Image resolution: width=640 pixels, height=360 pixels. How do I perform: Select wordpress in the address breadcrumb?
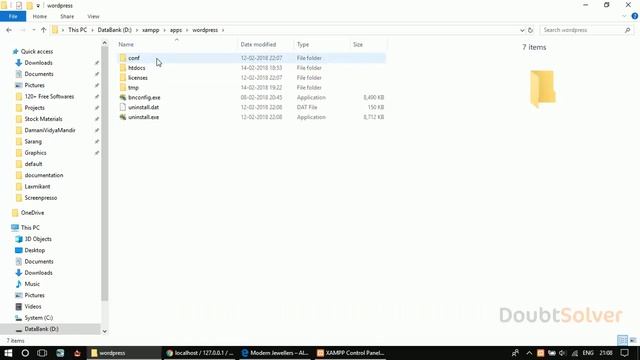(x=205, y=30)
